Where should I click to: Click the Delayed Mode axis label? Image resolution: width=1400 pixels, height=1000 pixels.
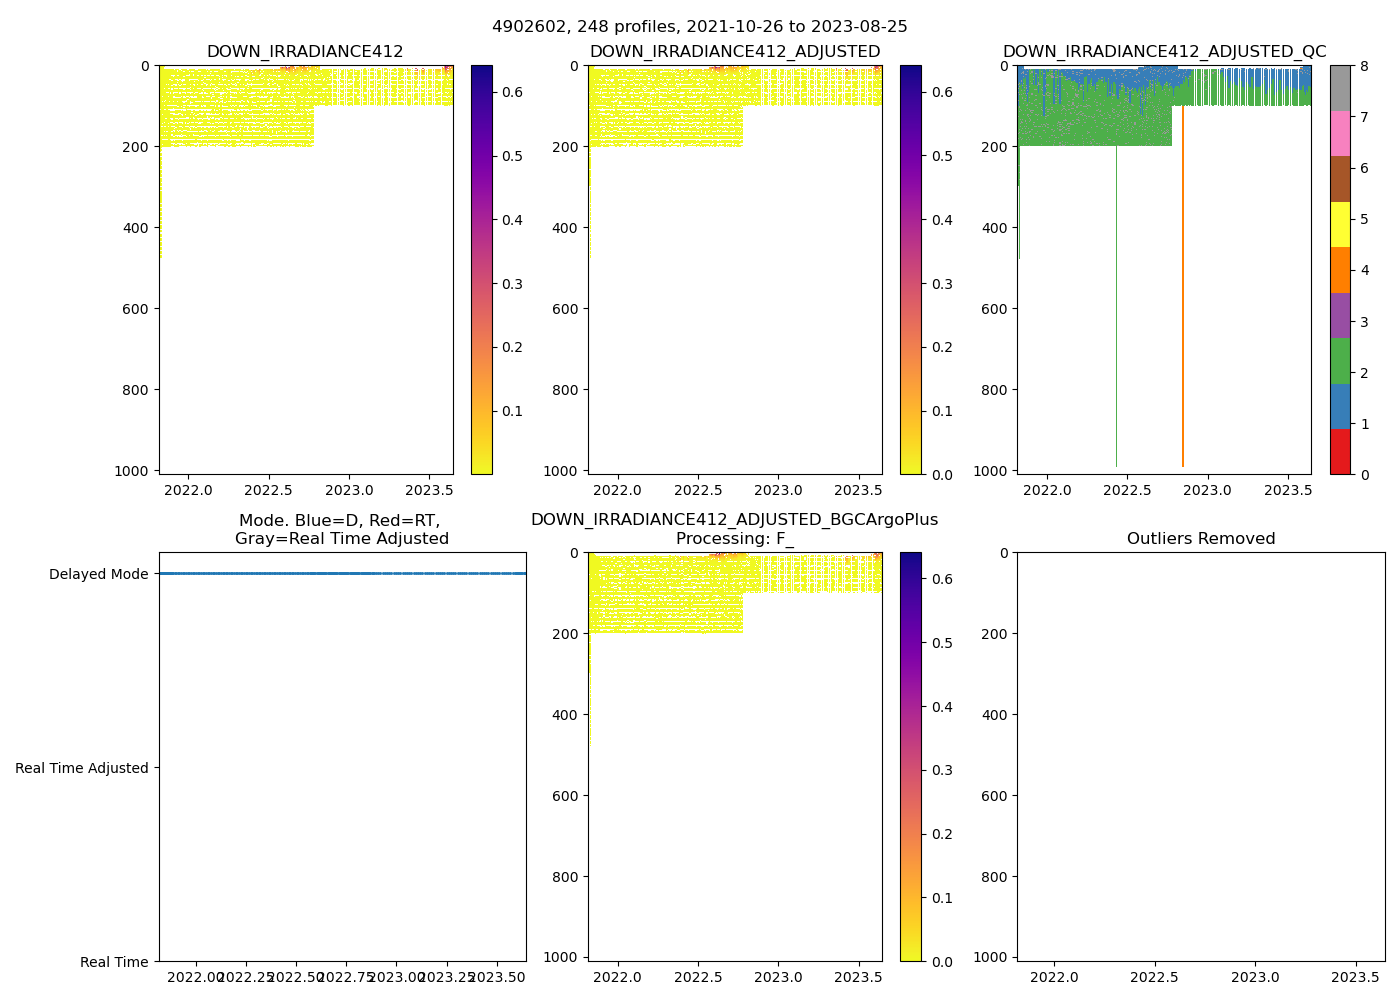[x=98, y=574]
